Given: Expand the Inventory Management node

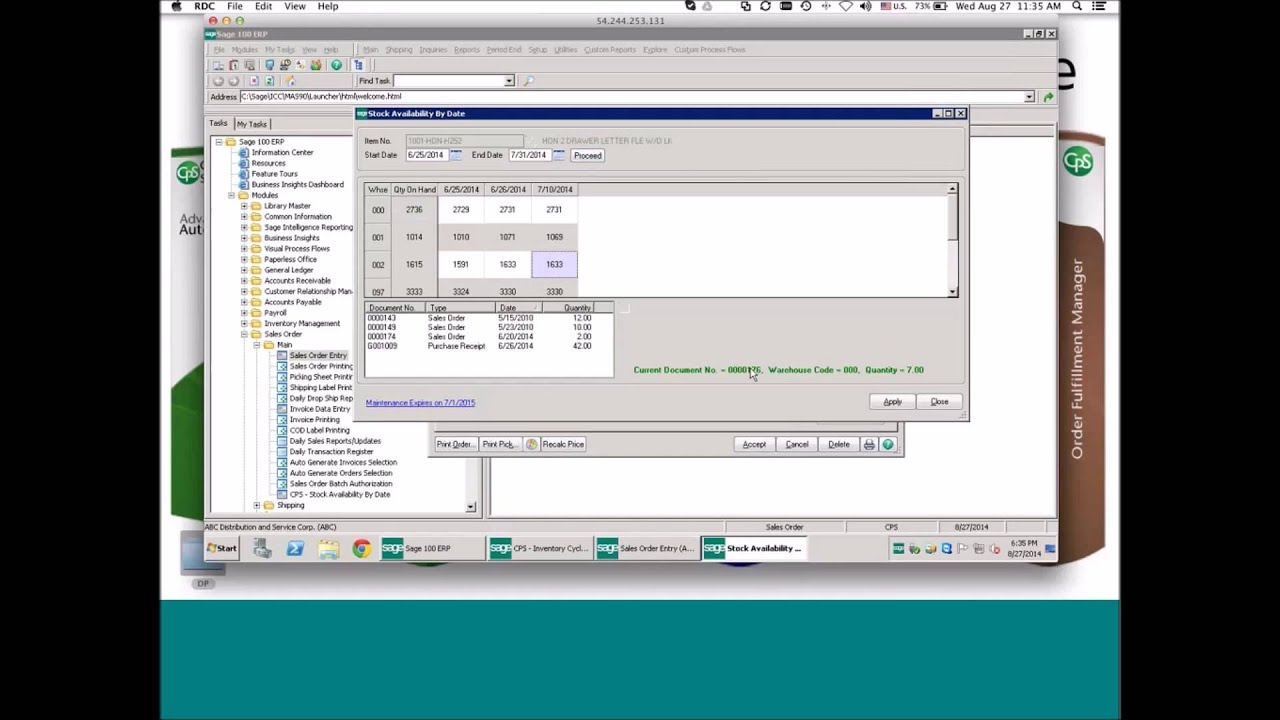Looking at the screenshot, I should pyautogui.click(x=244, y=324).
